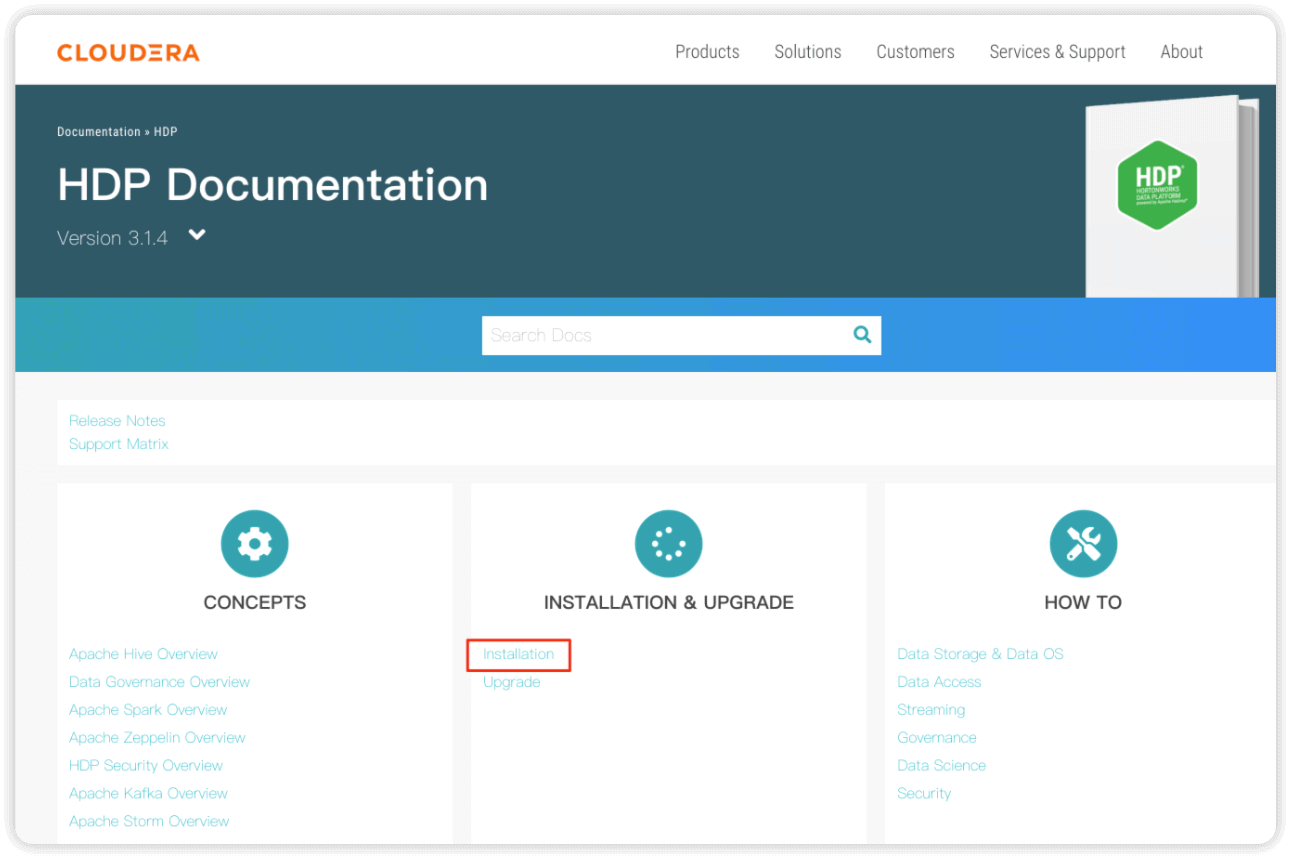Click the How To tools icon
The width and height of the screenshot is (1291, 859).
coord(1083,544)
